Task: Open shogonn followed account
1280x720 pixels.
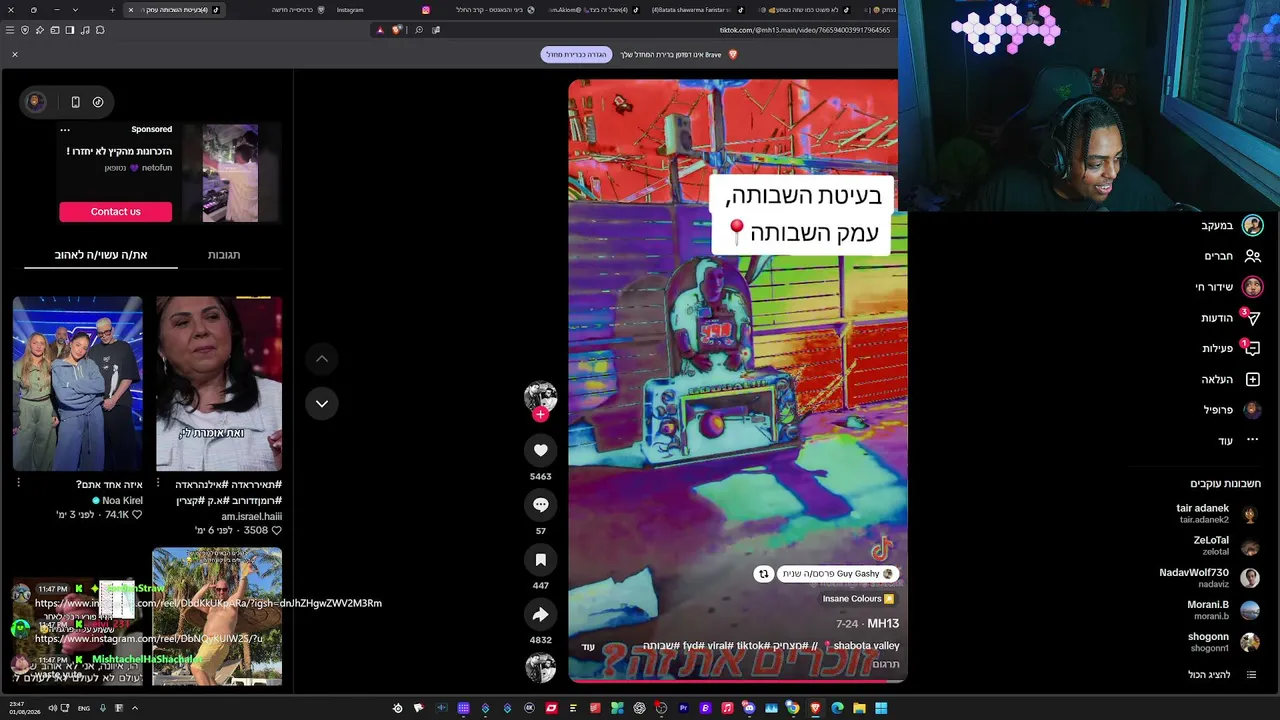Action: [x=1222, y=642]
